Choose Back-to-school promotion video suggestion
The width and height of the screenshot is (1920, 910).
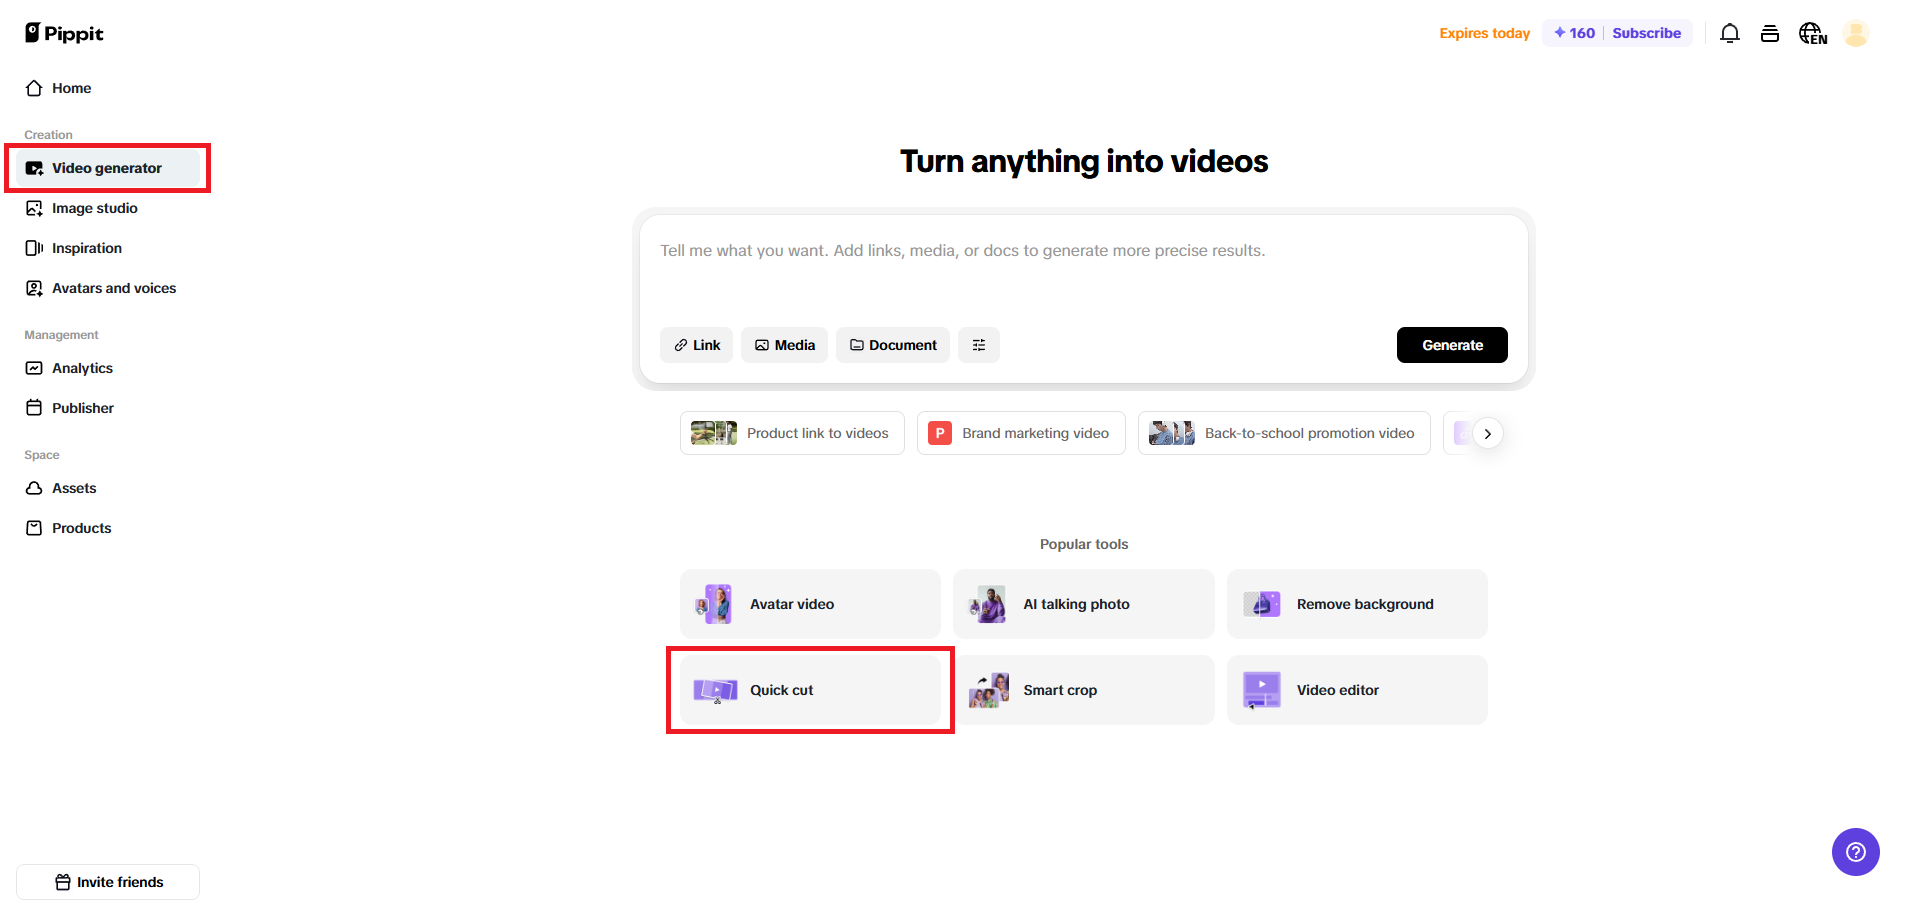(x=1284, y=433)
